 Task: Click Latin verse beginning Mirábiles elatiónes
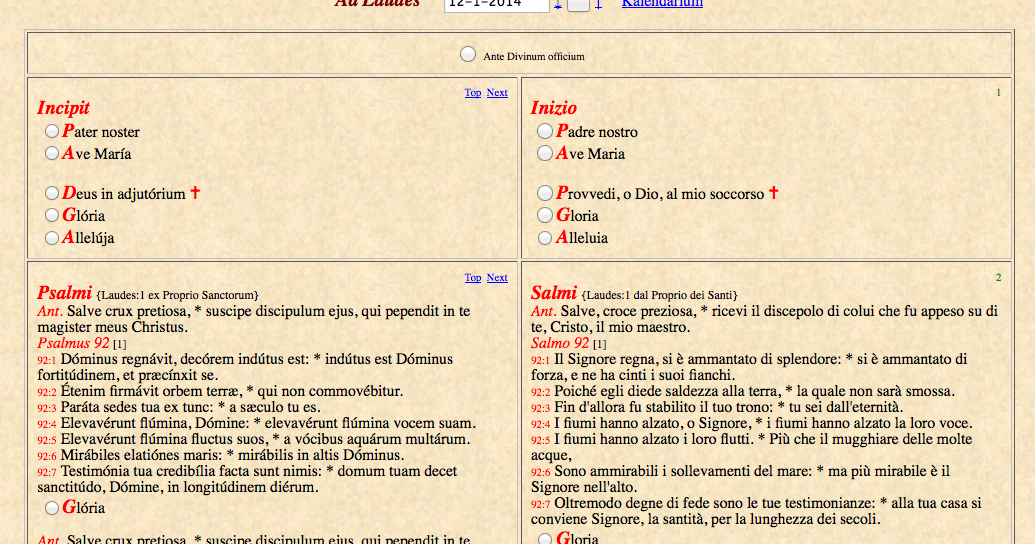point(220,455)
